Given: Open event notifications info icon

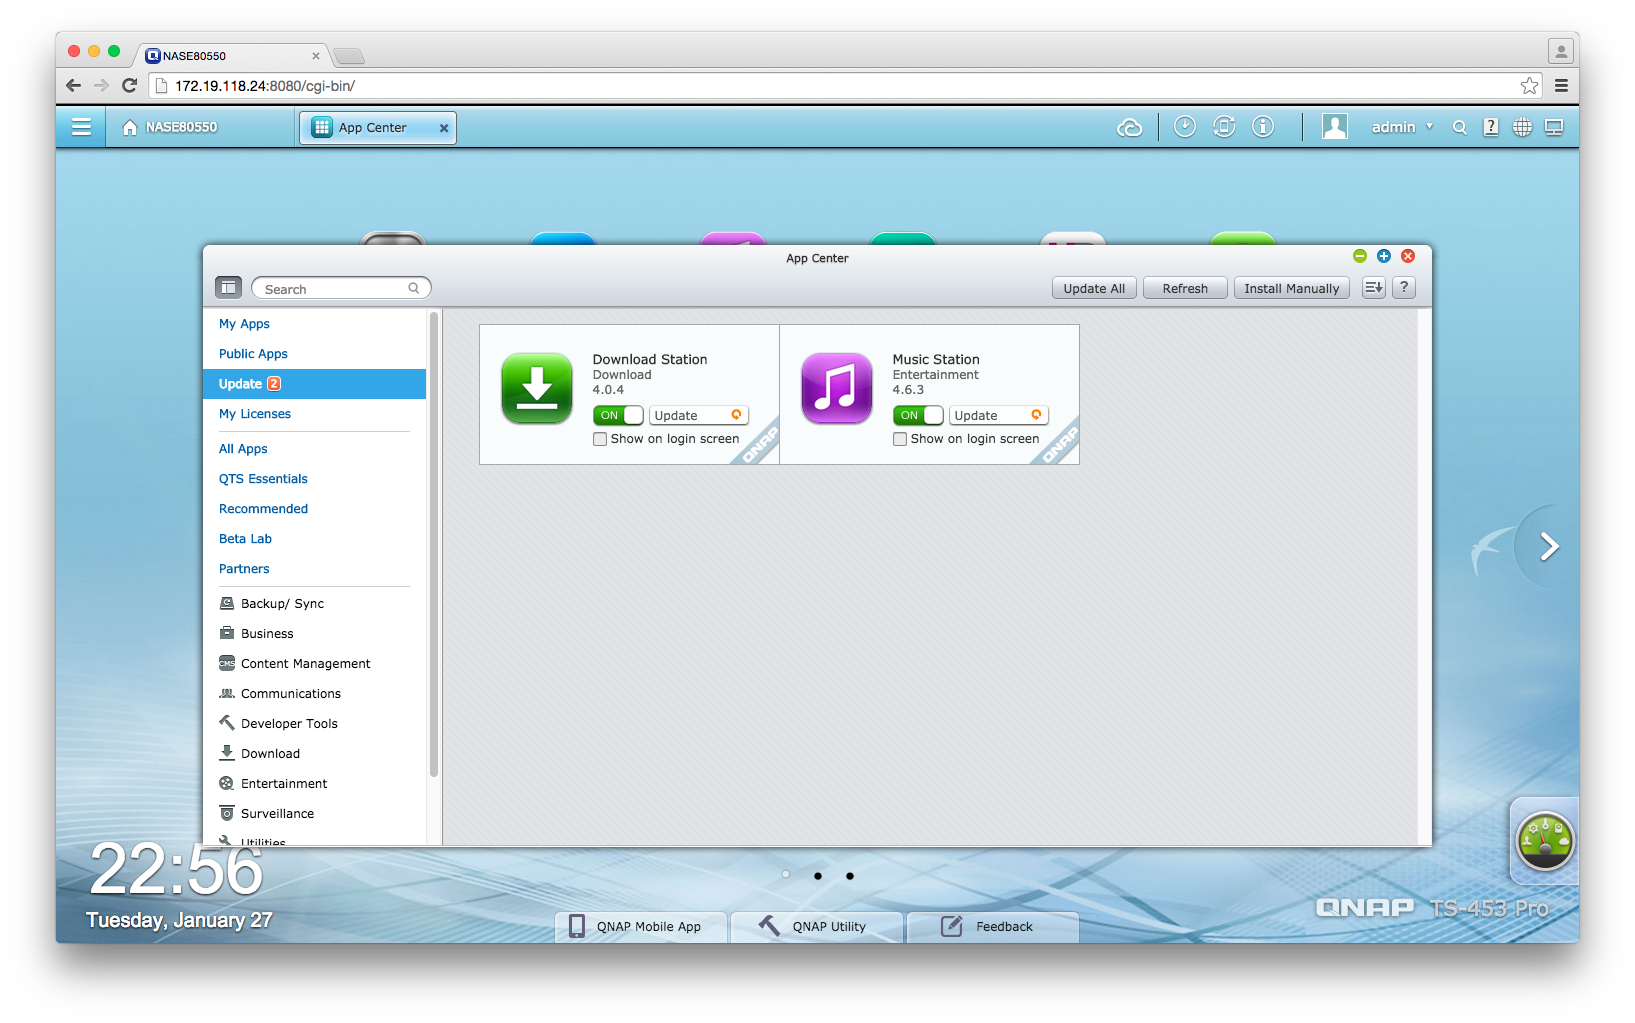Looking at the screenshot, I should [1263, 126].
